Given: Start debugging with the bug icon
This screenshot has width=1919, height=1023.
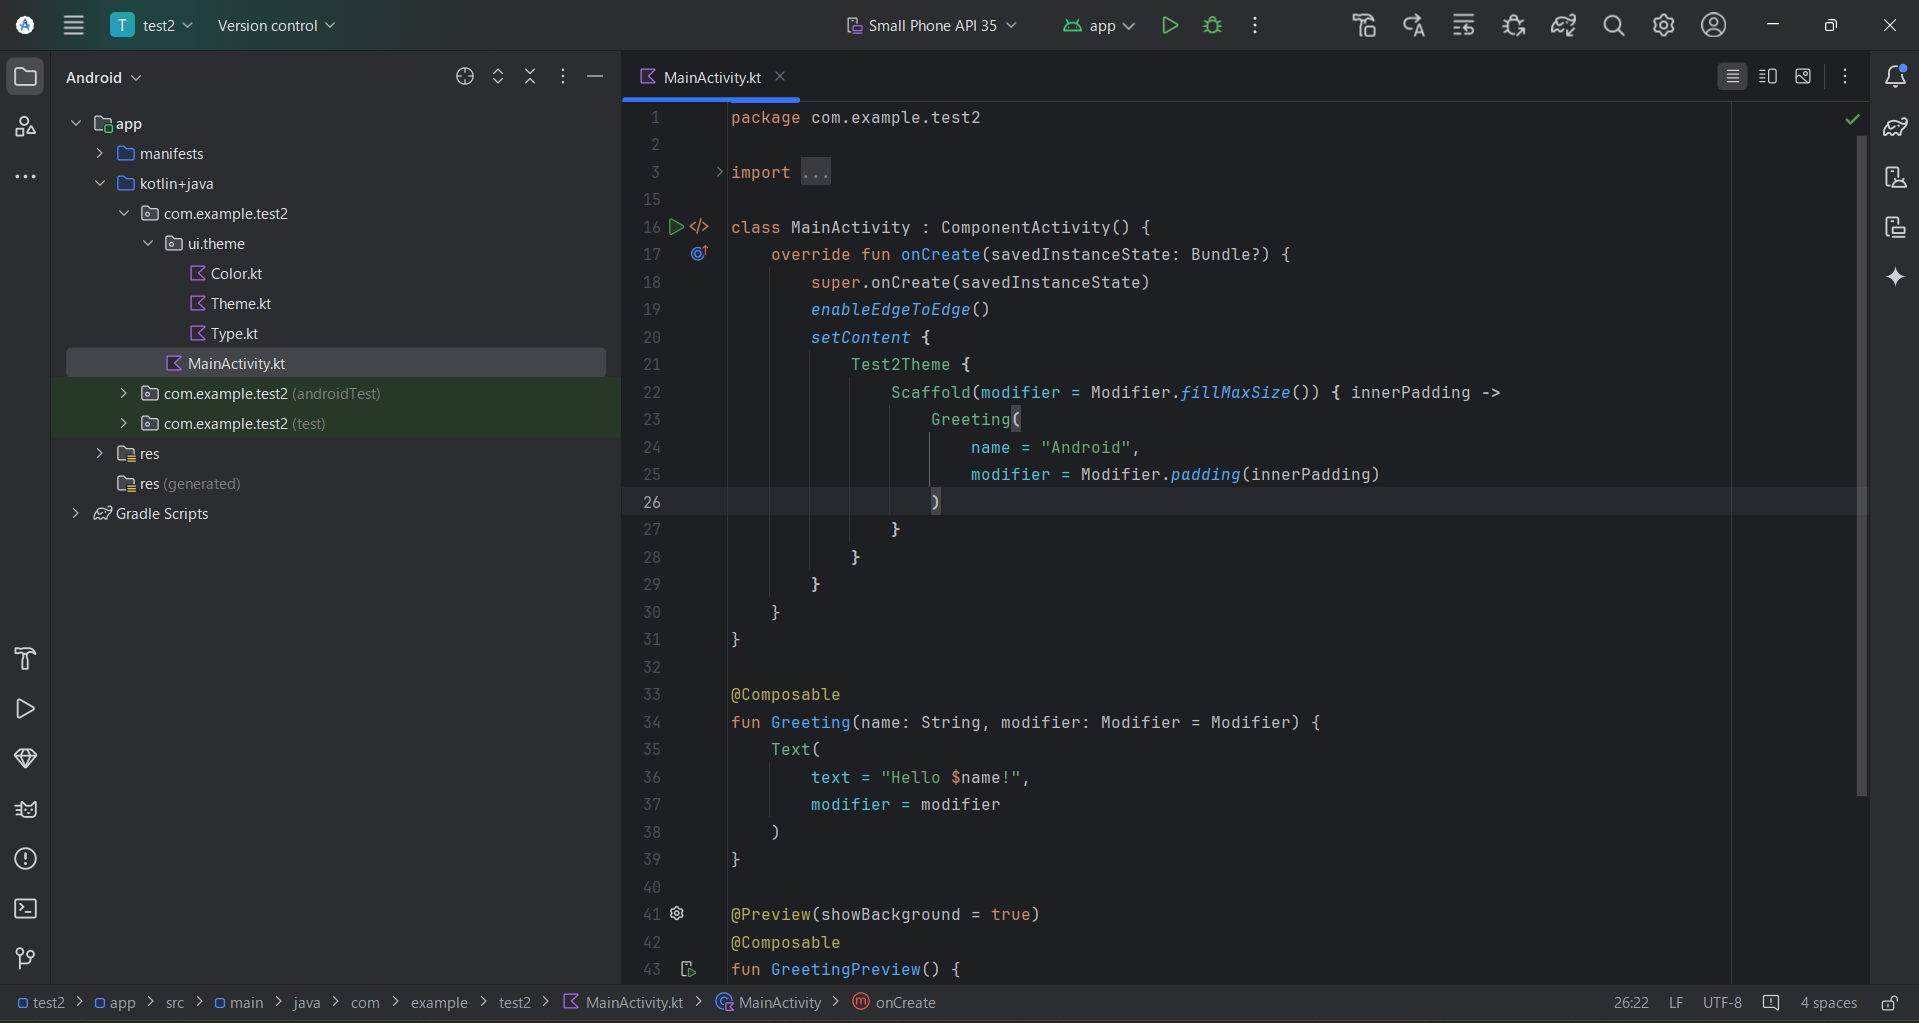Looking at the screenshot, I should [x=1212, y=25].
